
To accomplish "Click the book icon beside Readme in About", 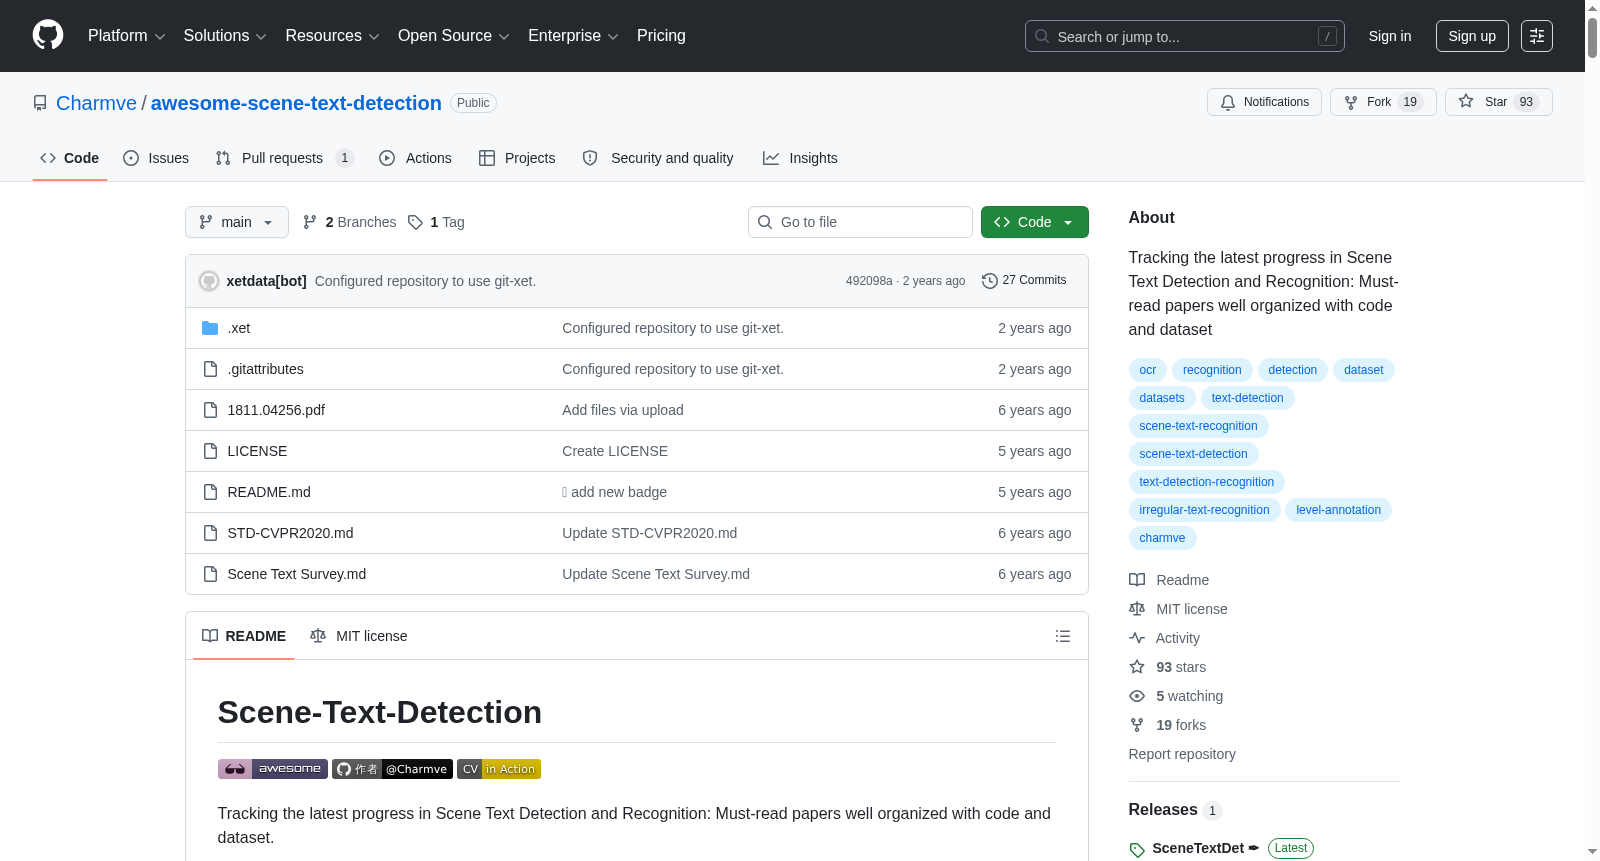I will (1137, 580).
